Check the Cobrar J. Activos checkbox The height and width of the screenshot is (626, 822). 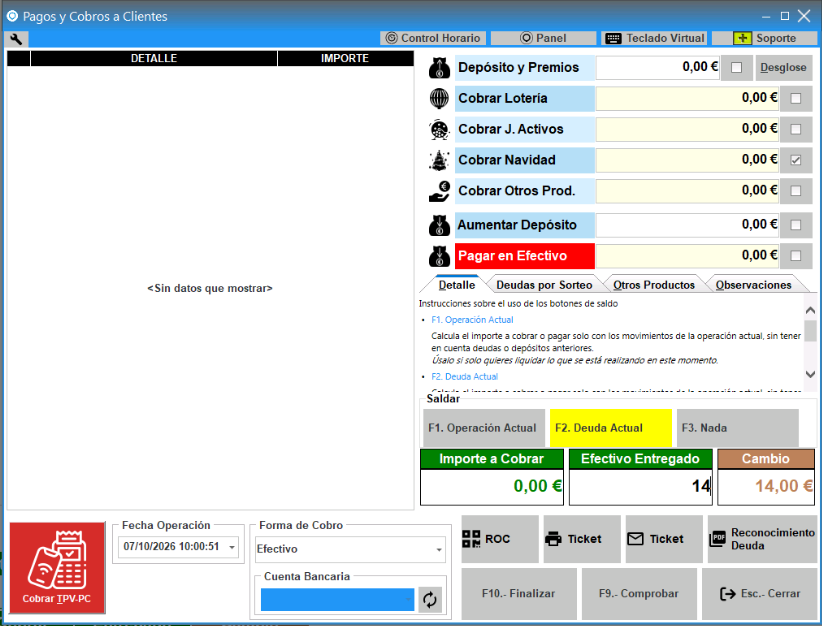(x=796, y=129)
